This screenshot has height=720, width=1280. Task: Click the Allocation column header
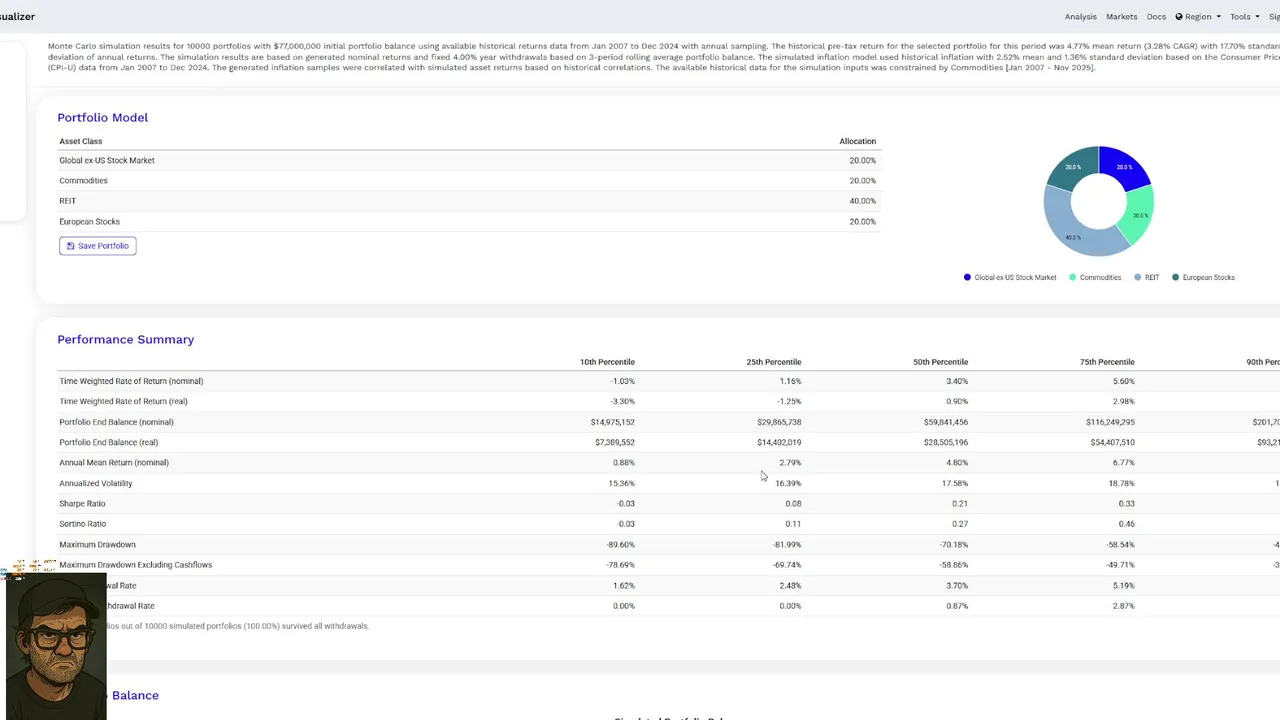click(857, 141)
